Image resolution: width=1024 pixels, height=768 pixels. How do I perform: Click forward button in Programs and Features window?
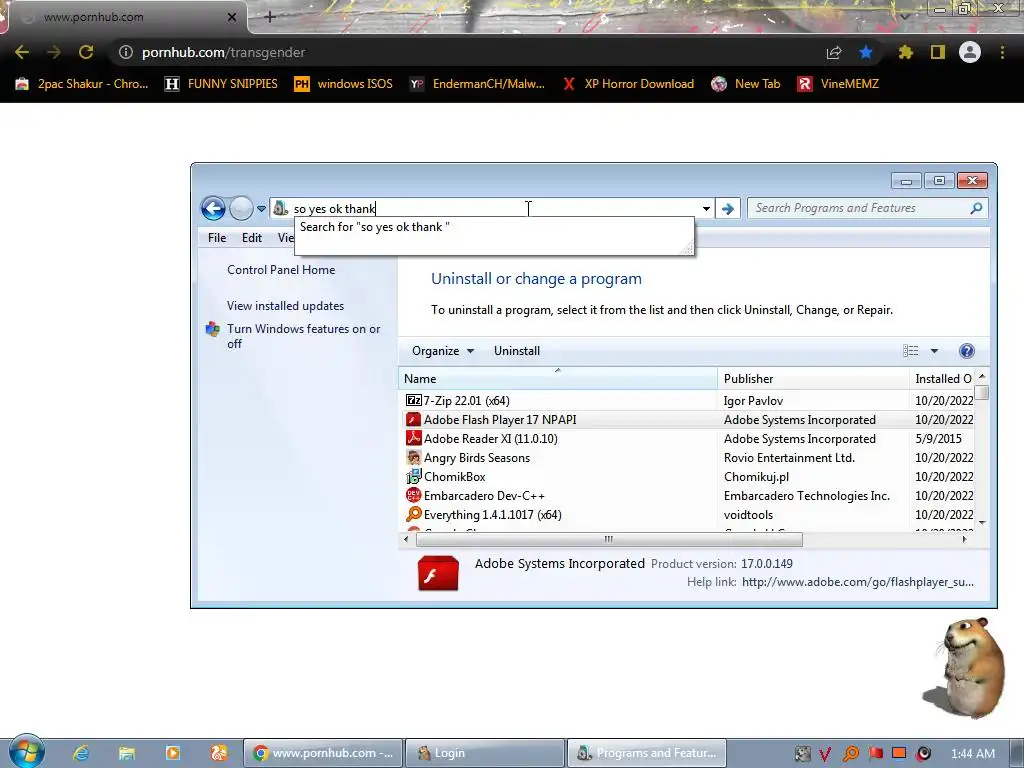tap(241, 208)
